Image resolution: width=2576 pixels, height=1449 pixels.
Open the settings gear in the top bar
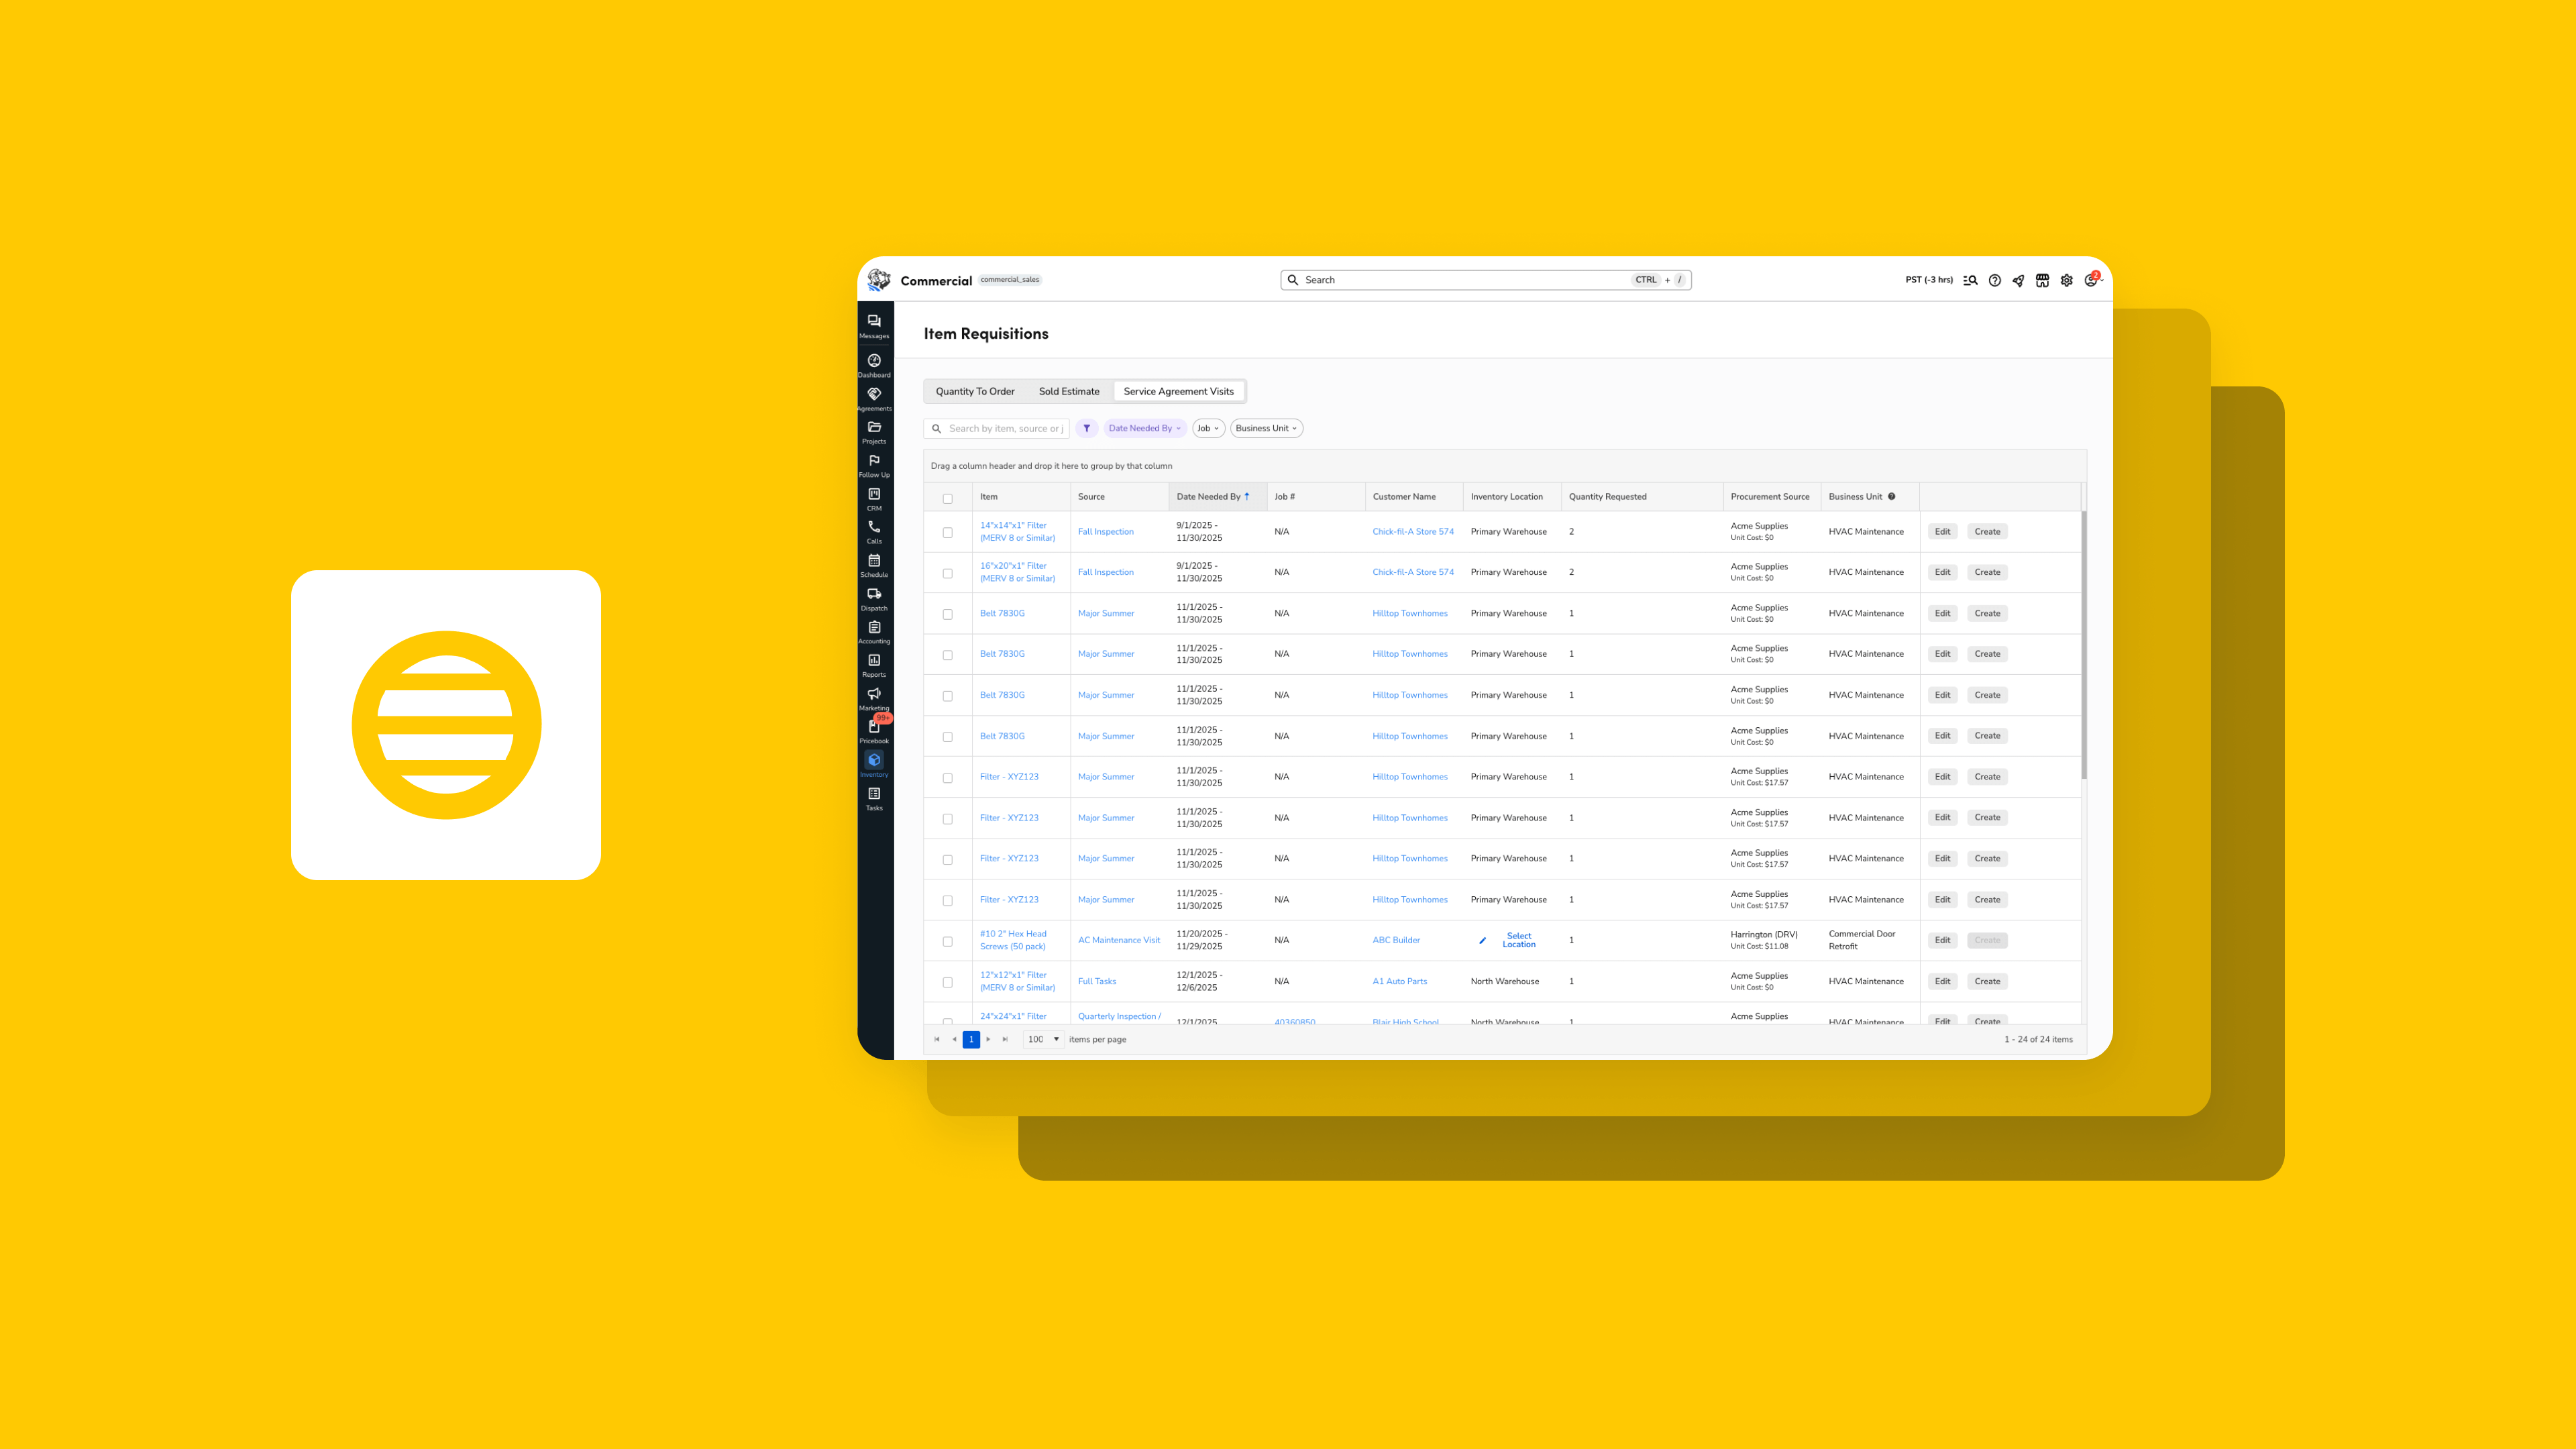coord(2066,280)
